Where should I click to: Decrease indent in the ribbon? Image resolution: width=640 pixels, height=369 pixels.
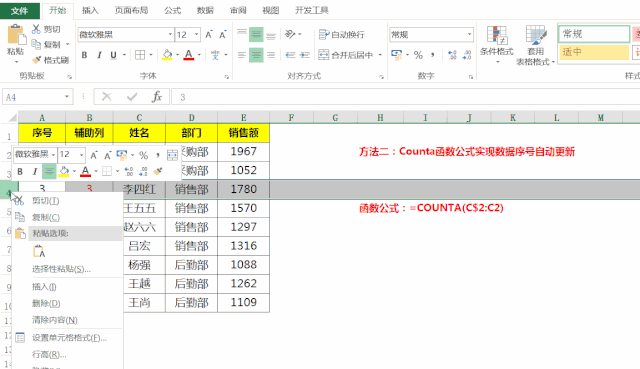(290, 55)
